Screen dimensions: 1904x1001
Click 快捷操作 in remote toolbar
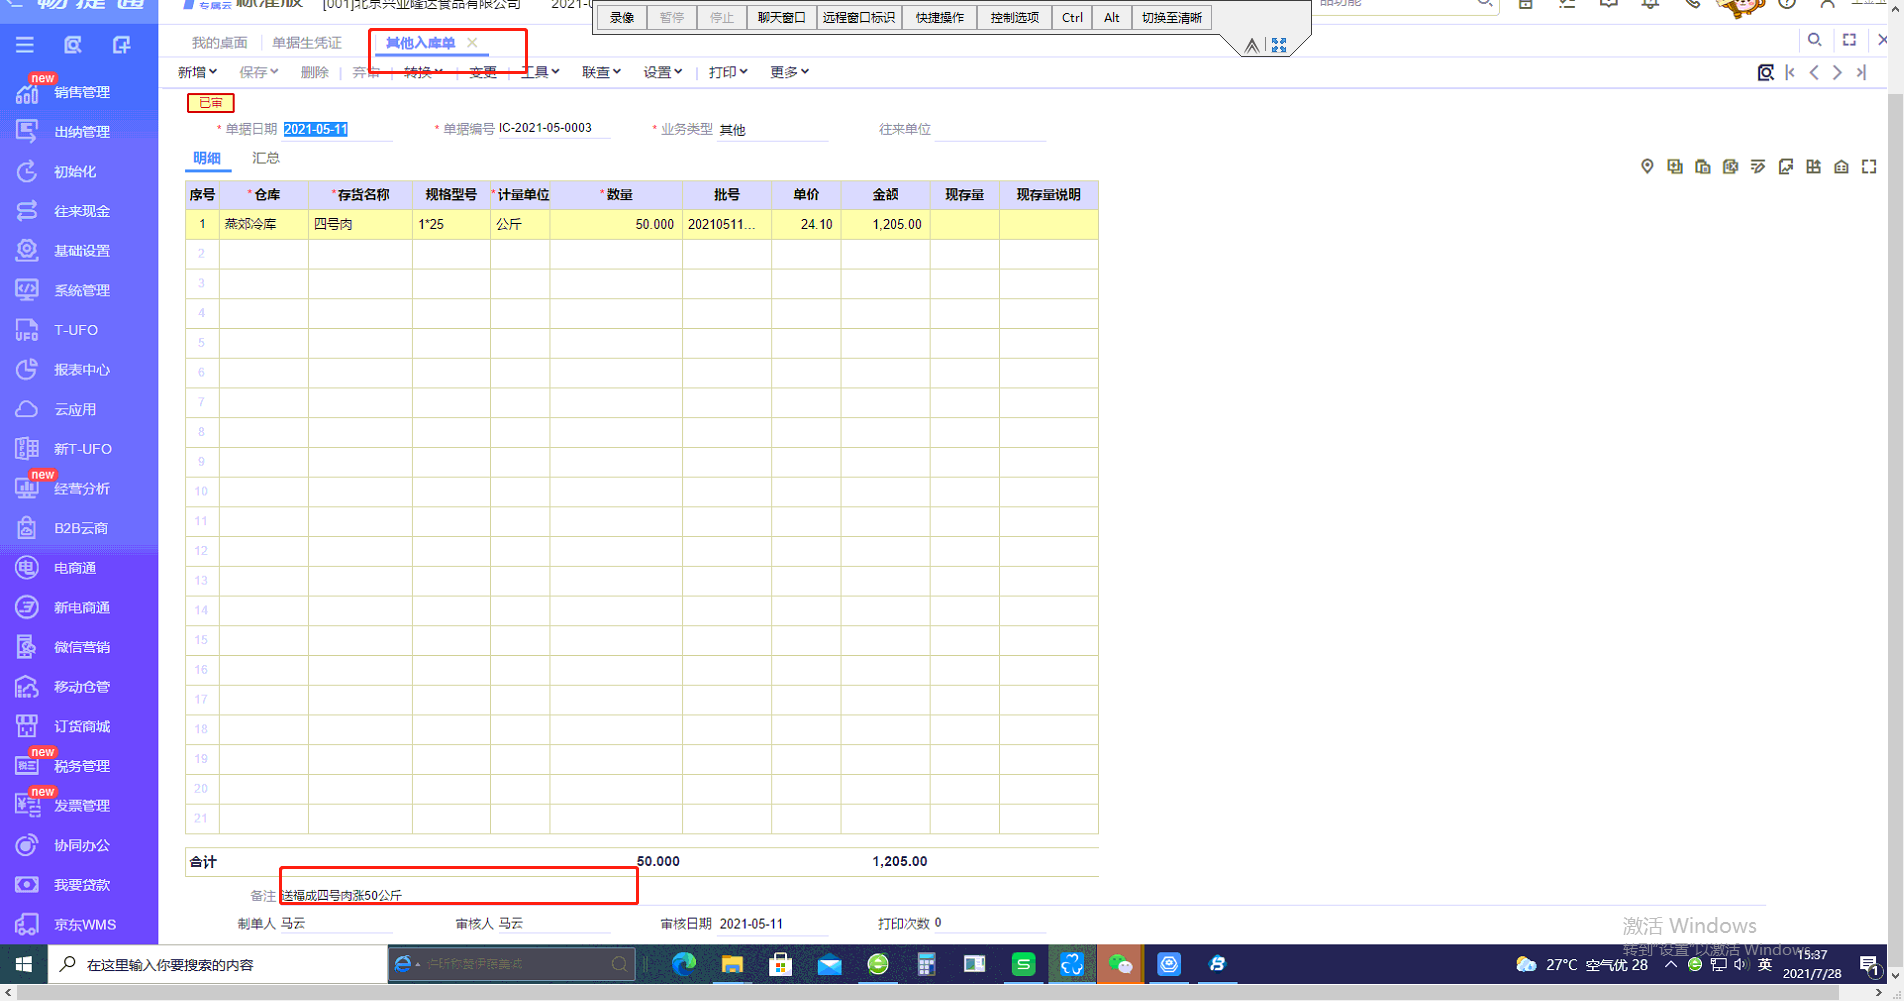pos(940,17)
